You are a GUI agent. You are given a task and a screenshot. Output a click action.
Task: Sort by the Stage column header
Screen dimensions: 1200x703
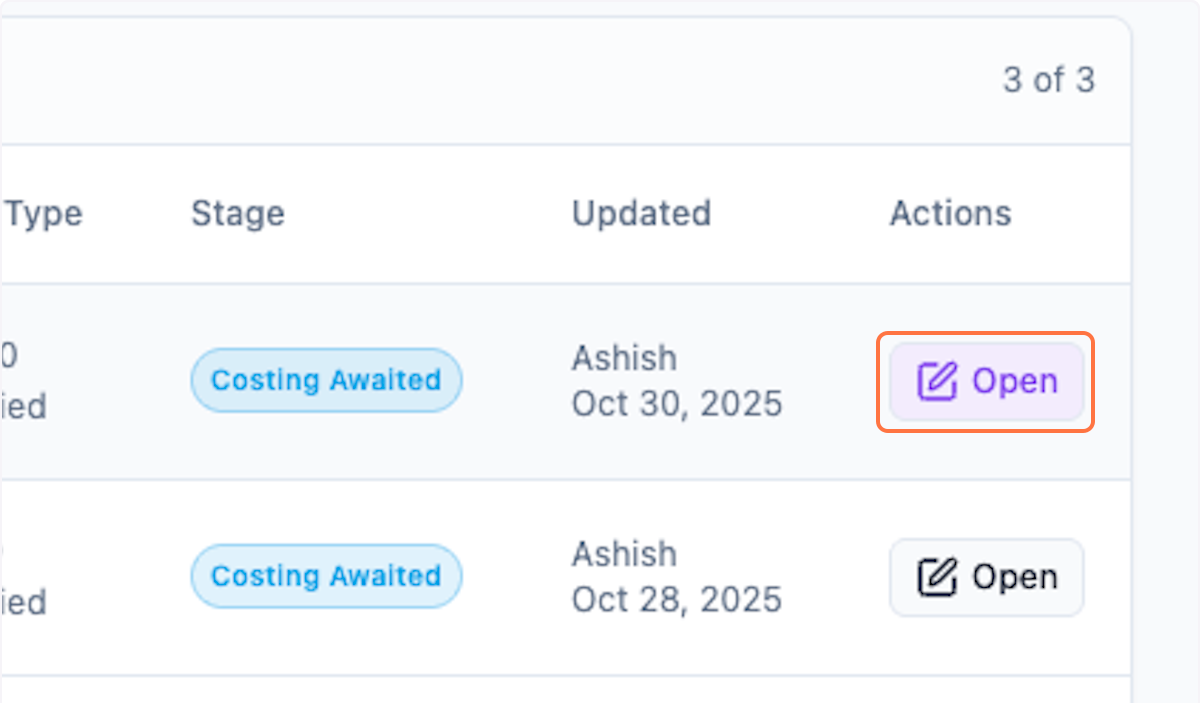[238, 213]
